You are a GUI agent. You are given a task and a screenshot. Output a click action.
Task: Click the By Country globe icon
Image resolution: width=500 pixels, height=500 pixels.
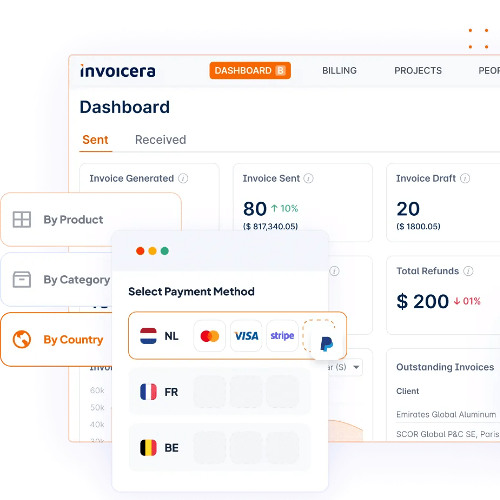click(22, 339)
